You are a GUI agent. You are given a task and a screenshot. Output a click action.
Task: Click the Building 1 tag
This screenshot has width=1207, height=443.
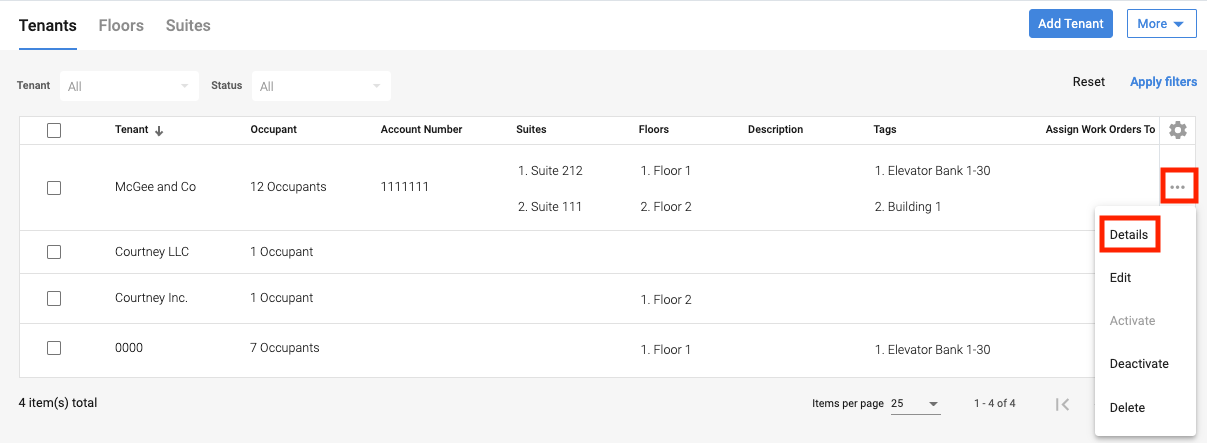pyautogui.click(x=908, y=207)
